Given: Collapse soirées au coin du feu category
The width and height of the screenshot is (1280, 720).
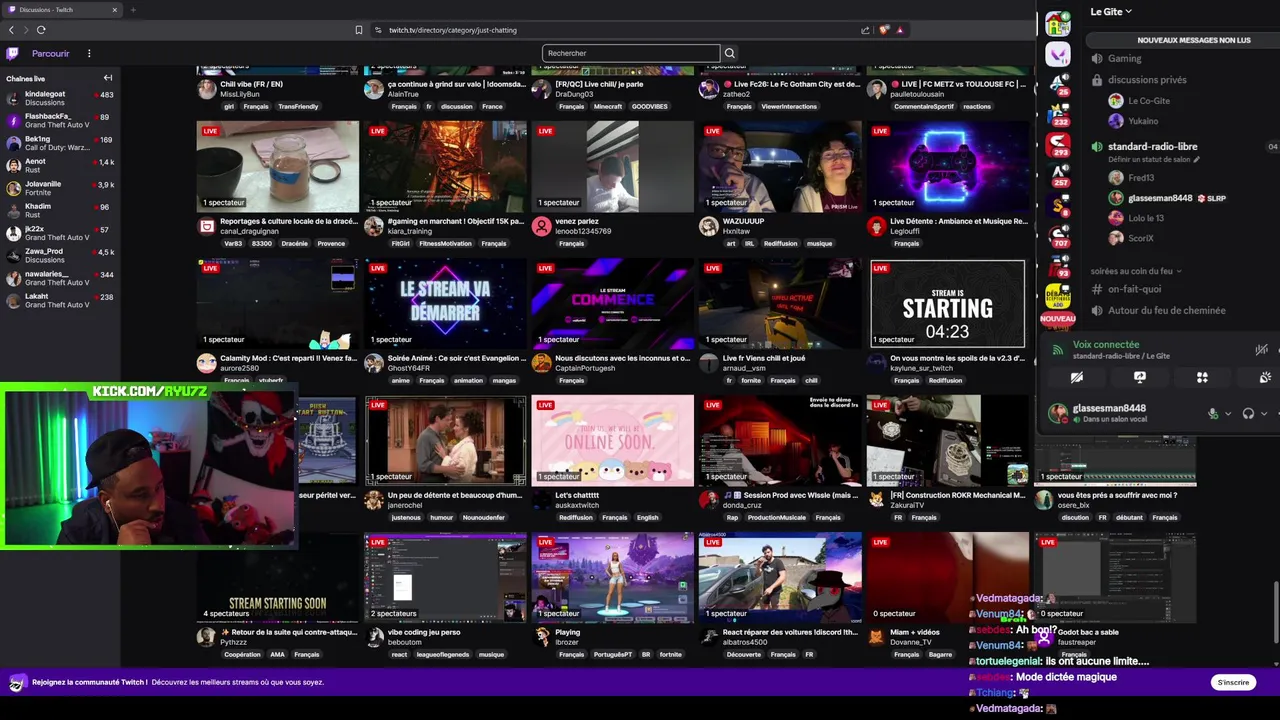Looking at the screenshot, I should tap(1135, 271).
